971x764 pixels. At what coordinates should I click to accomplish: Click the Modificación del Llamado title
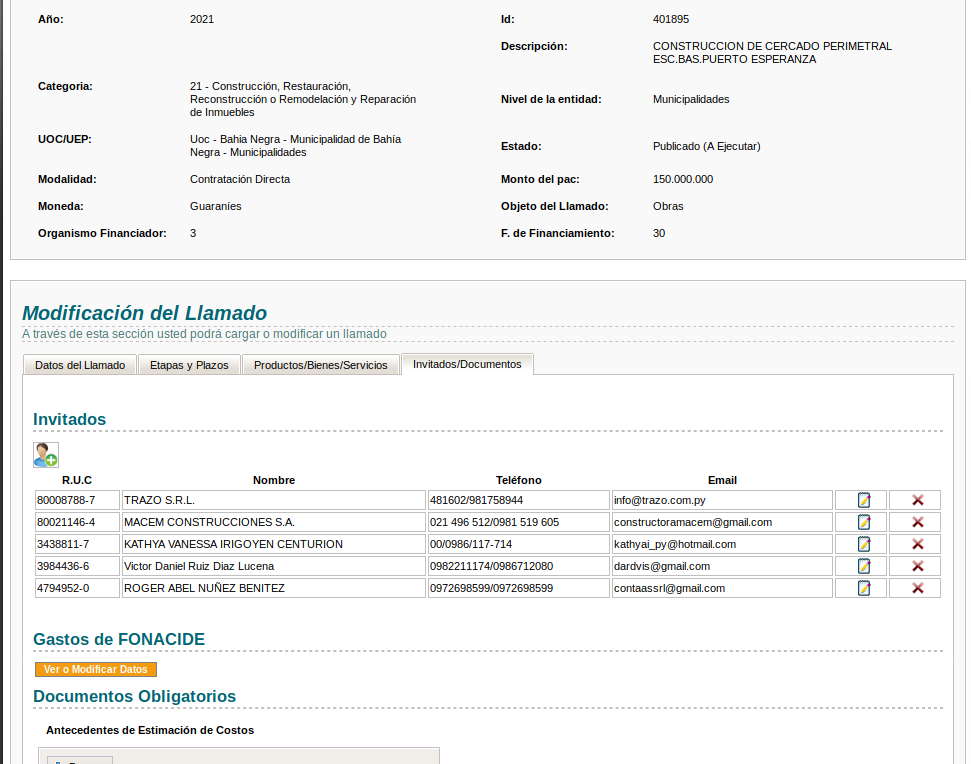pos(145,313)
